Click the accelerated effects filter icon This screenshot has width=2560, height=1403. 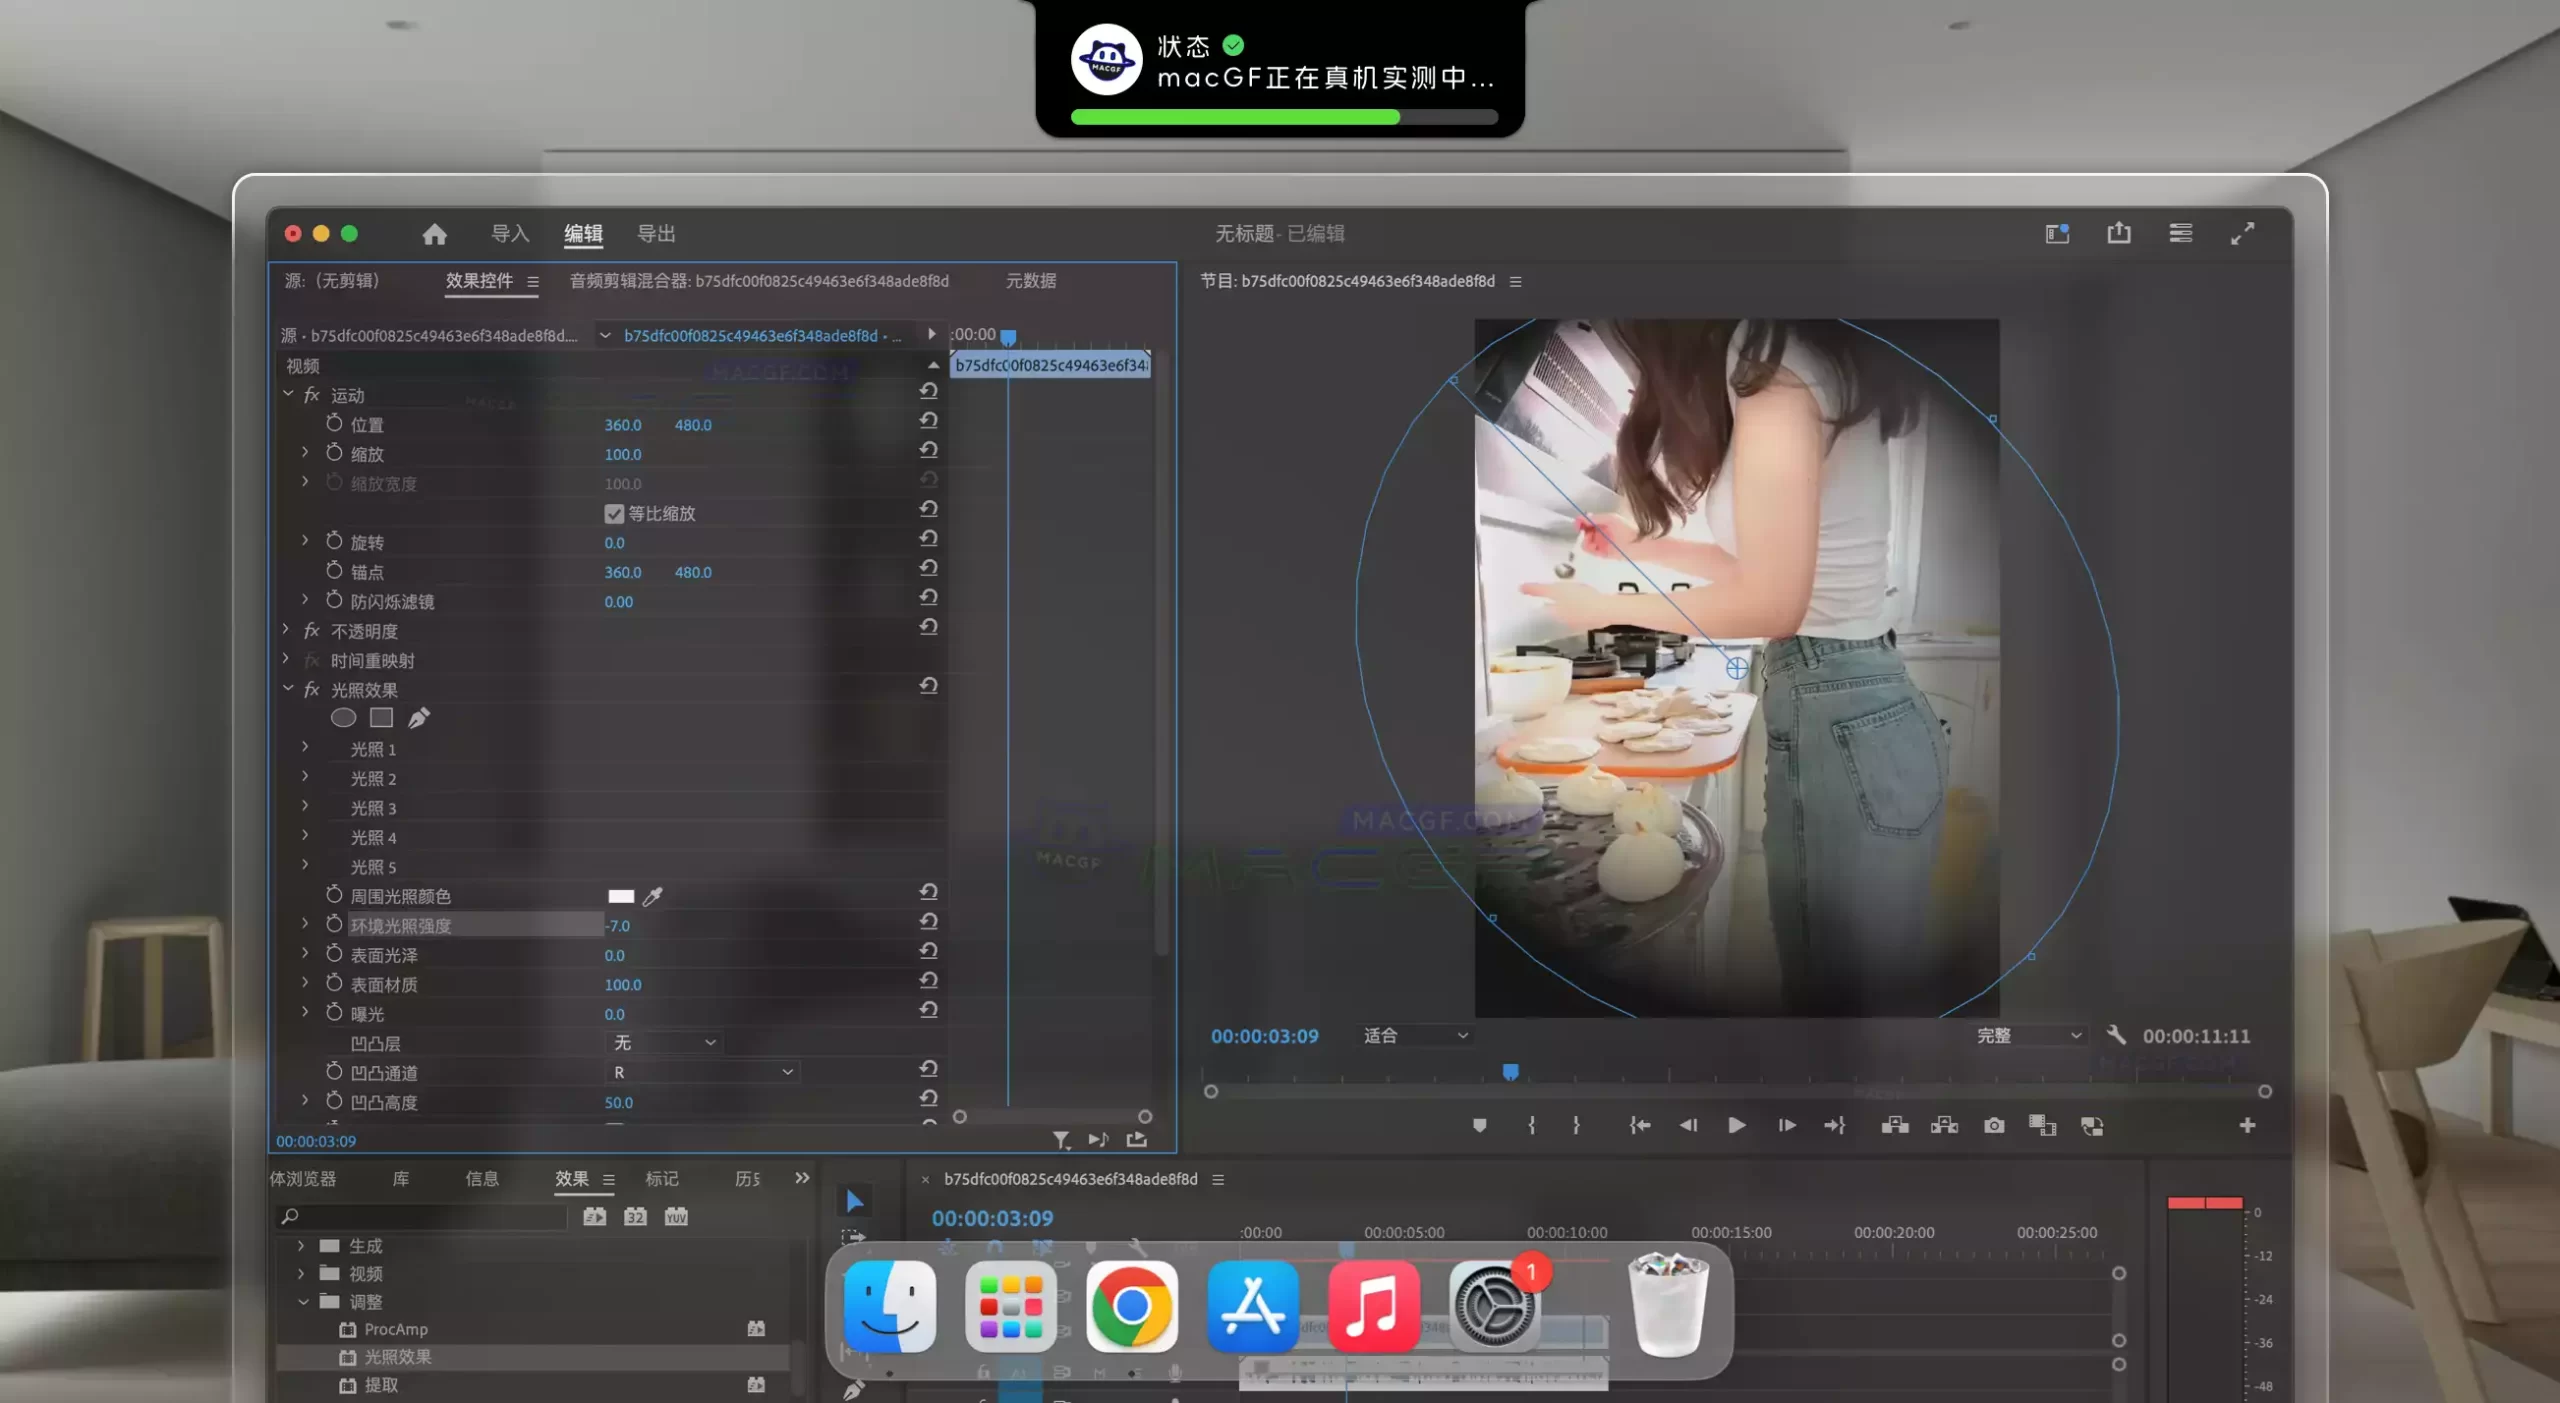click(594, 1216)
